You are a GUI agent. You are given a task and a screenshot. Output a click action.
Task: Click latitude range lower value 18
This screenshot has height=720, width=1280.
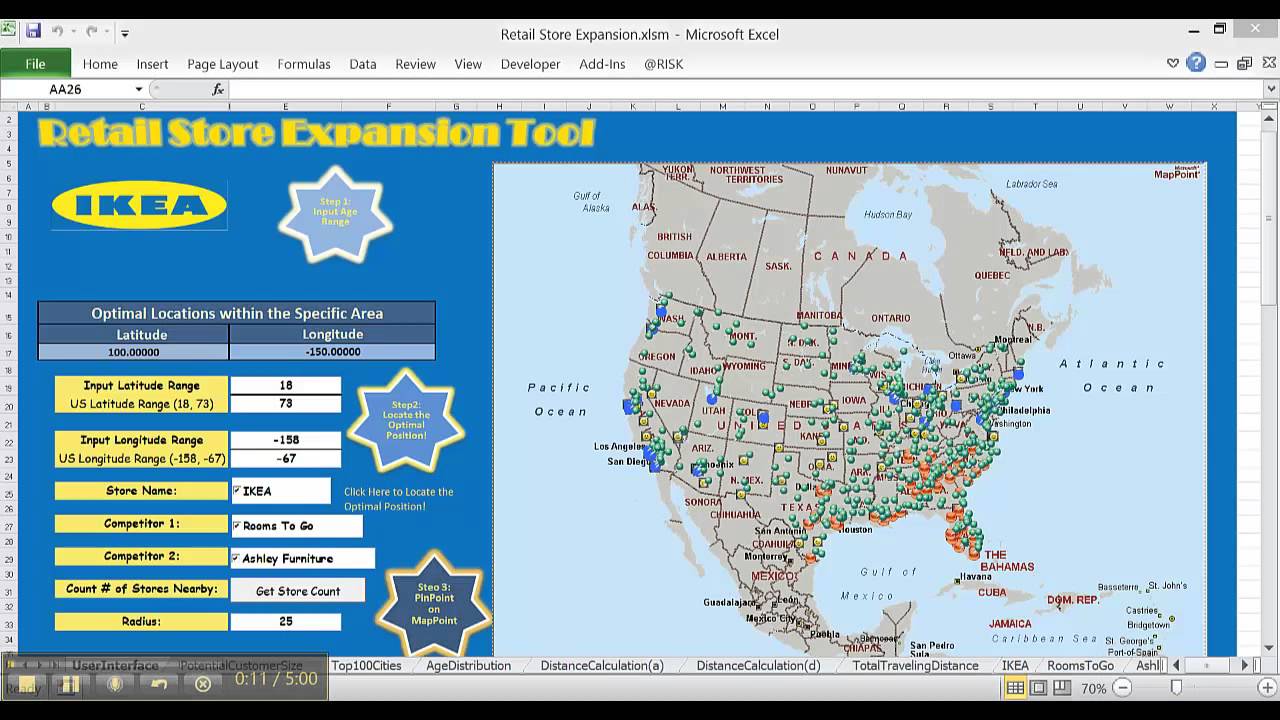[285, 385]
